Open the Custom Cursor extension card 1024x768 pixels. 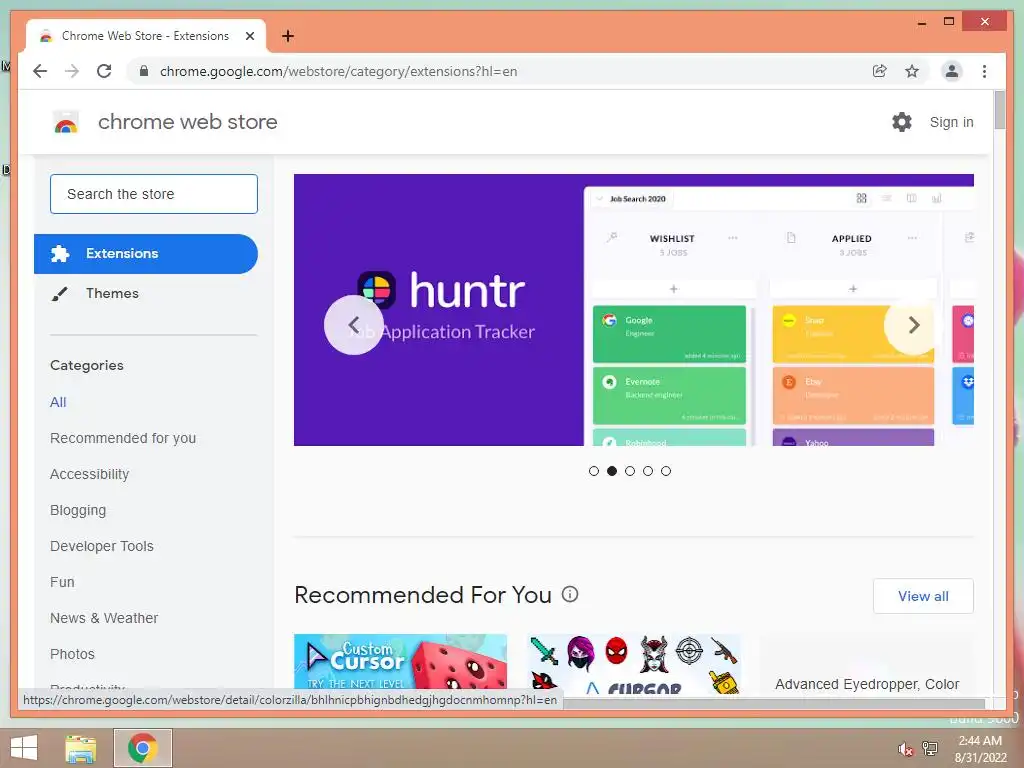pos(400,661)
